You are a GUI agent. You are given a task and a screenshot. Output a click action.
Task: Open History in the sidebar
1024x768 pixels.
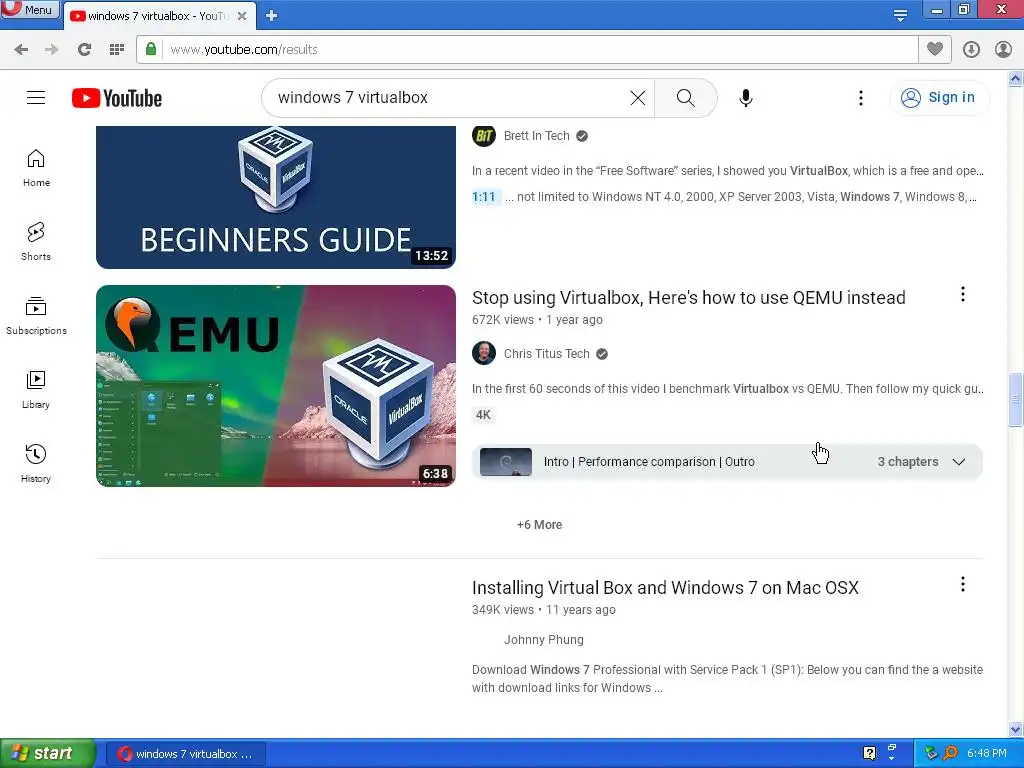click(36, 464)
